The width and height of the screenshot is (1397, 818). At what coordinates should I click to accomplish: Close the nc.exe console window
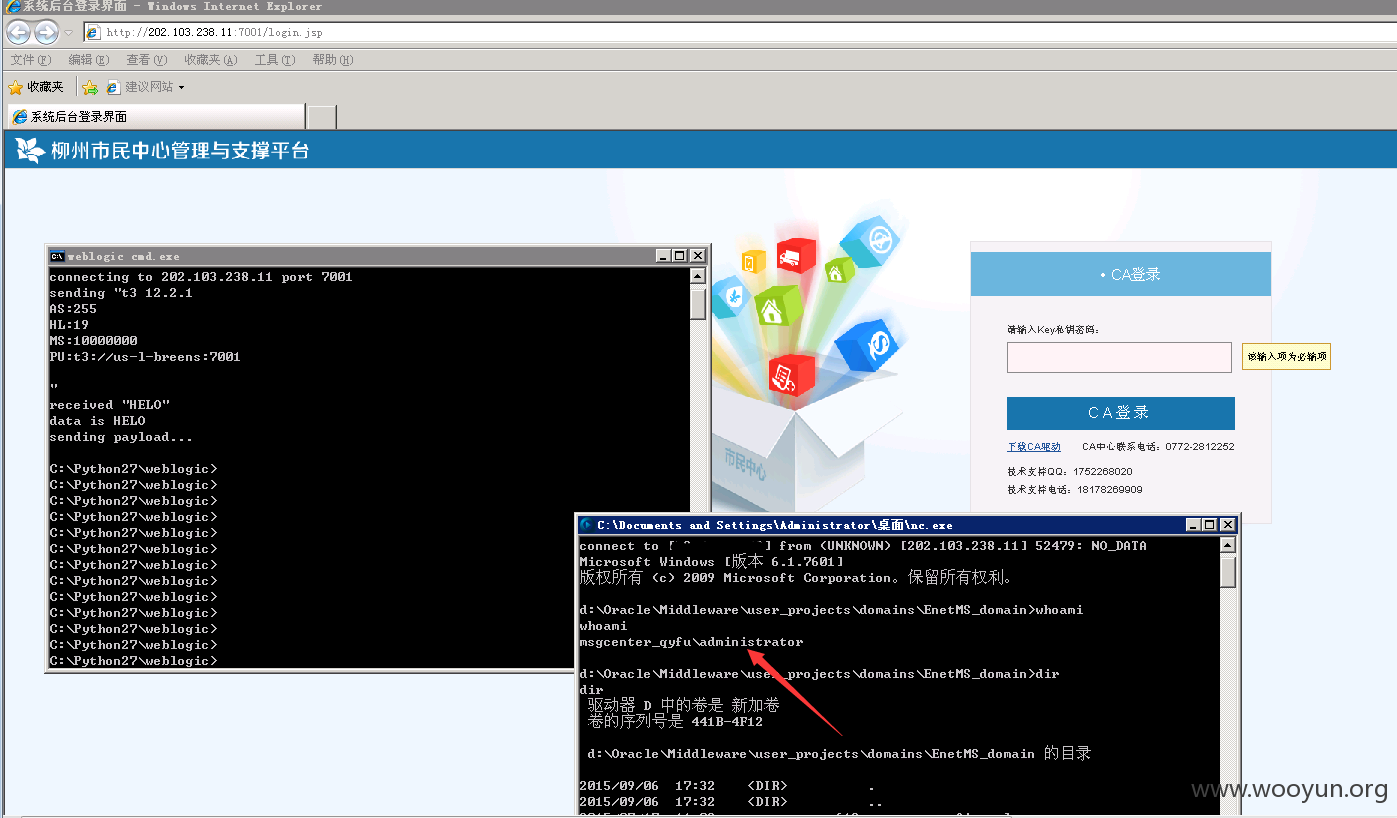click(x=1228, y=524)
